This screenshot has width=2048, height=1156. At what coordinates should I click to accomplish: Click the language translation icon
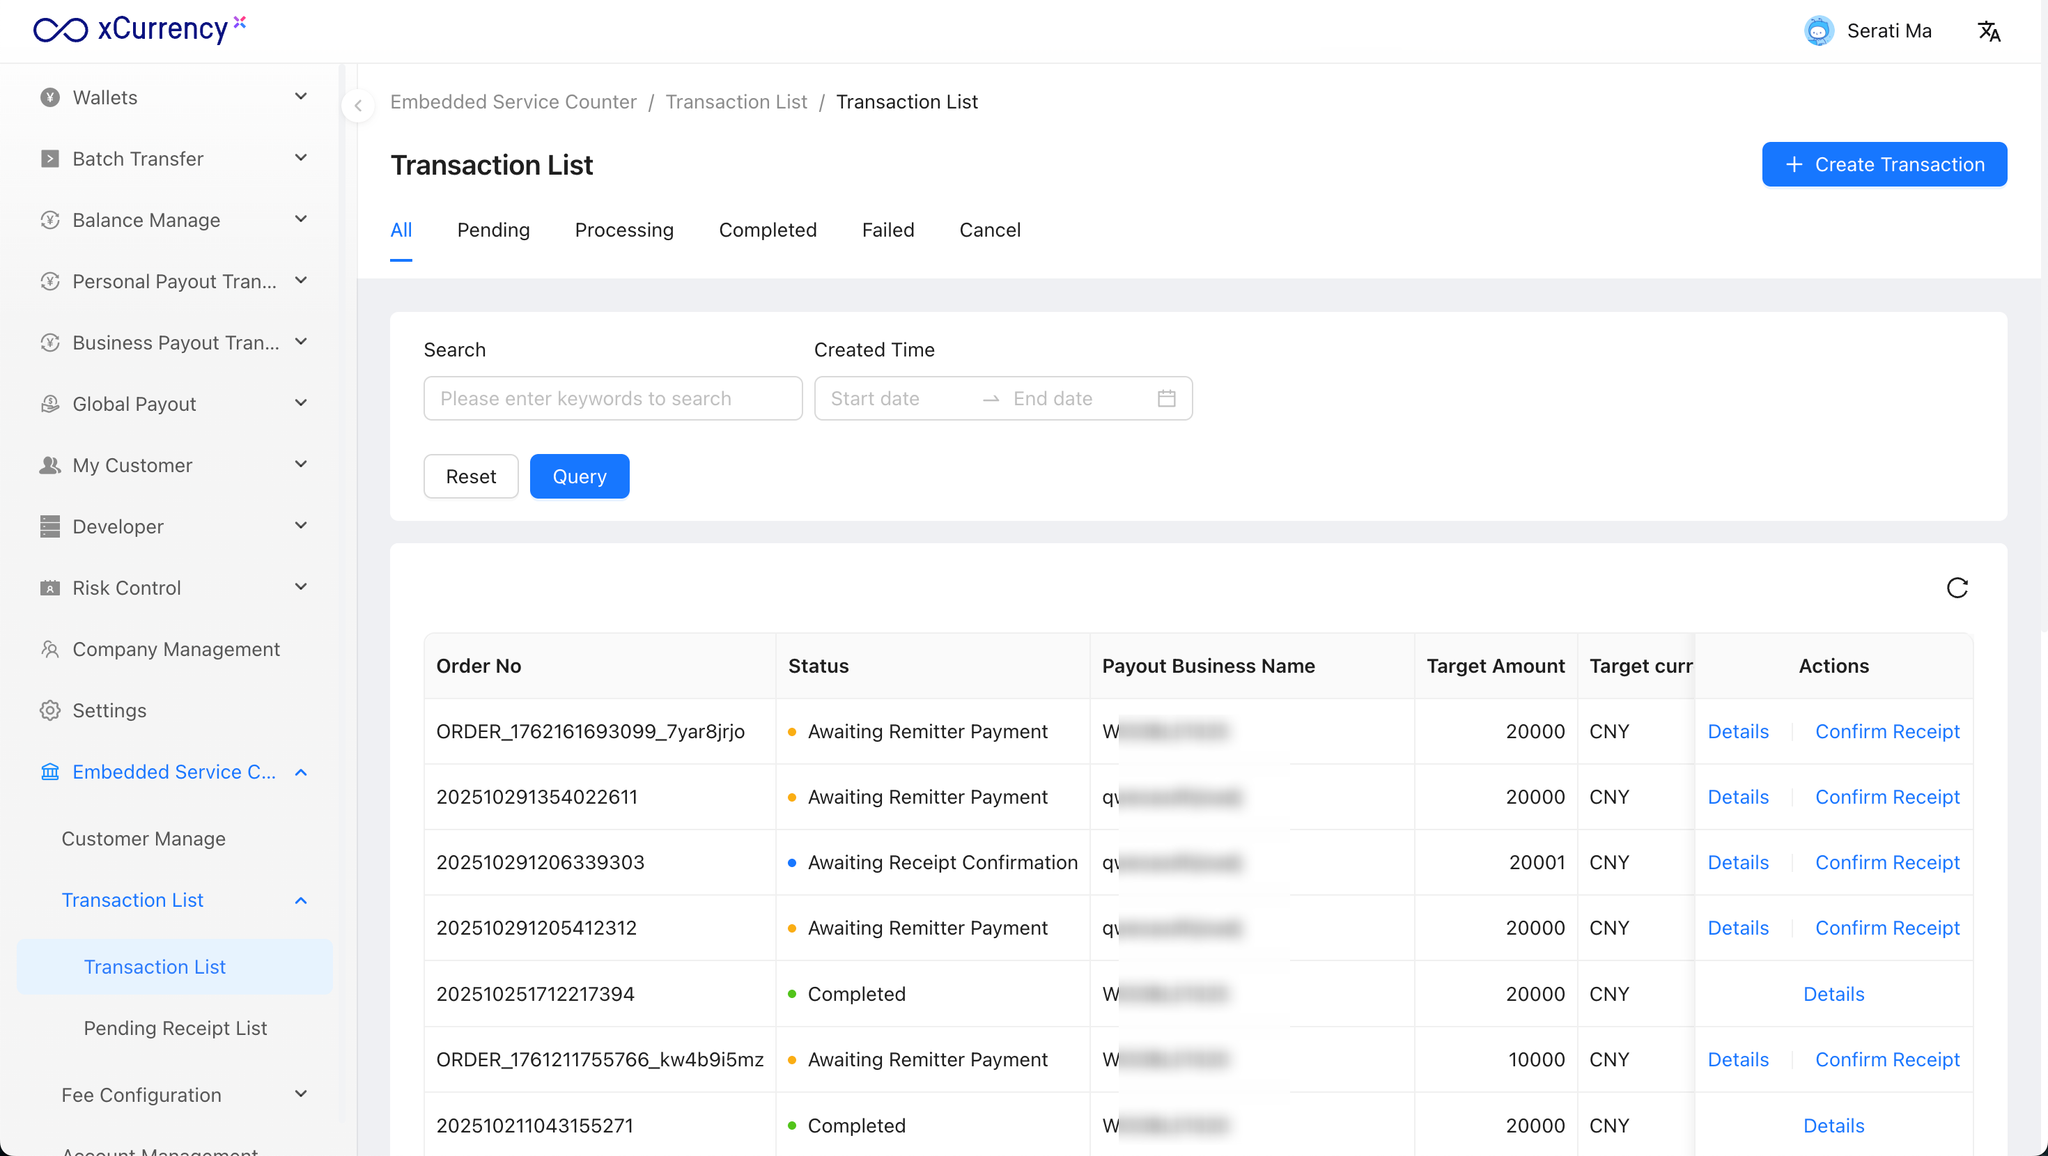pos(1989,31)
